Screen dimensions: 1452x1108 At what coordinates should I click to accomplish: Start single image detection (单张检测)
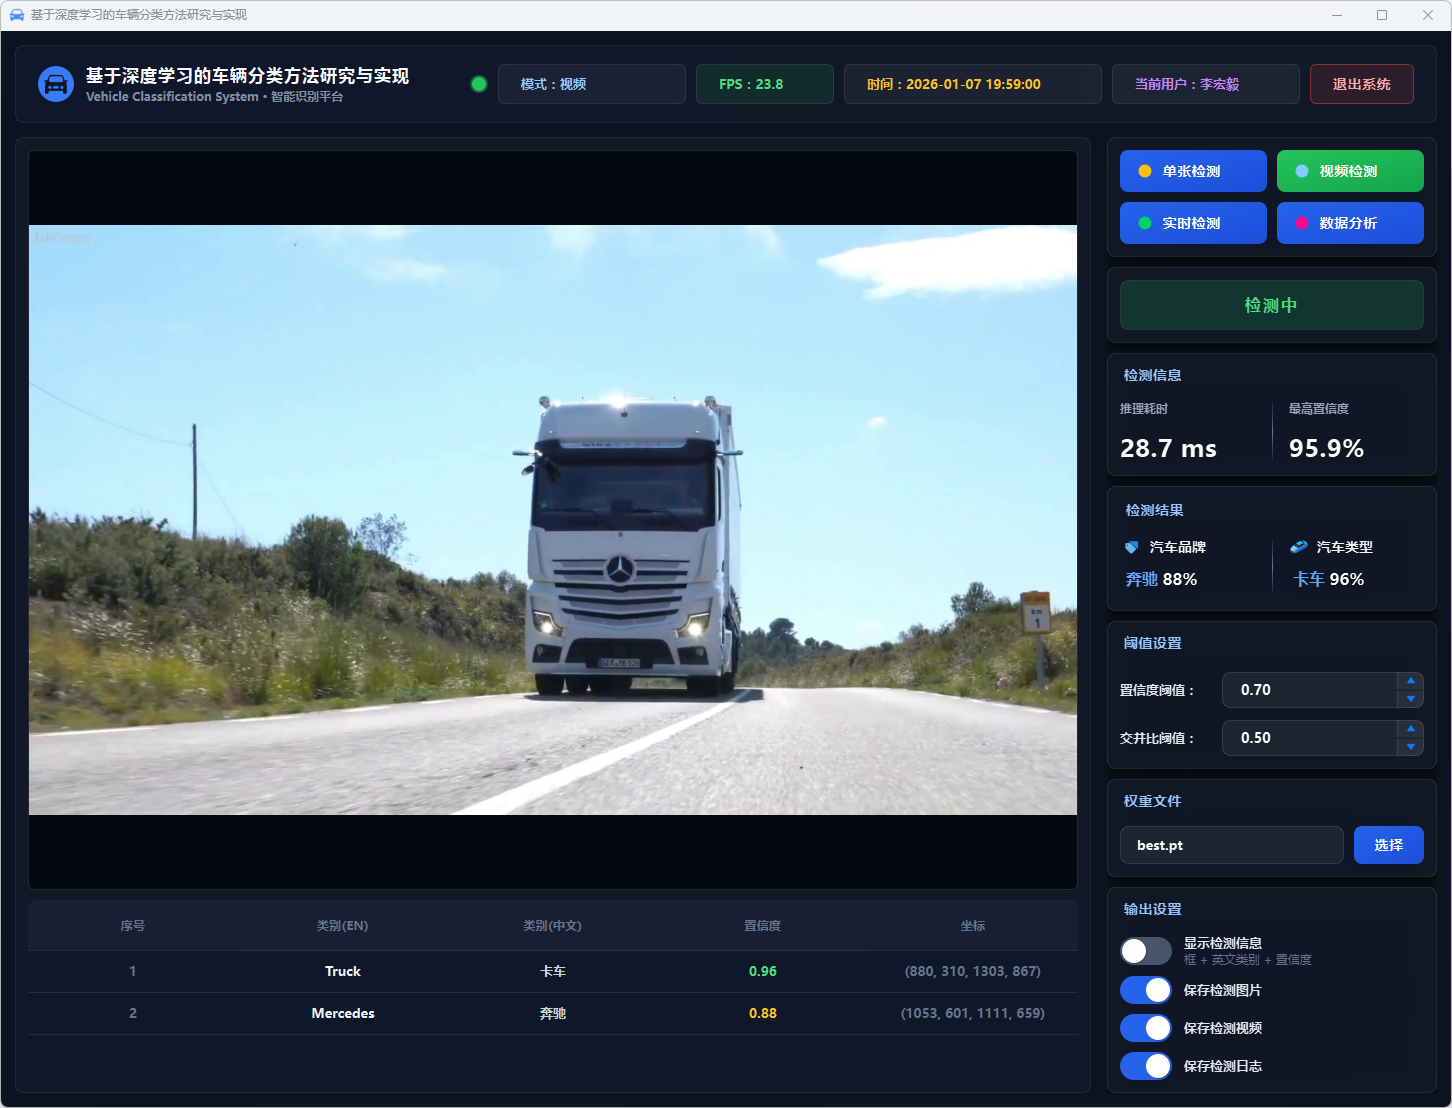(1193, 171)
